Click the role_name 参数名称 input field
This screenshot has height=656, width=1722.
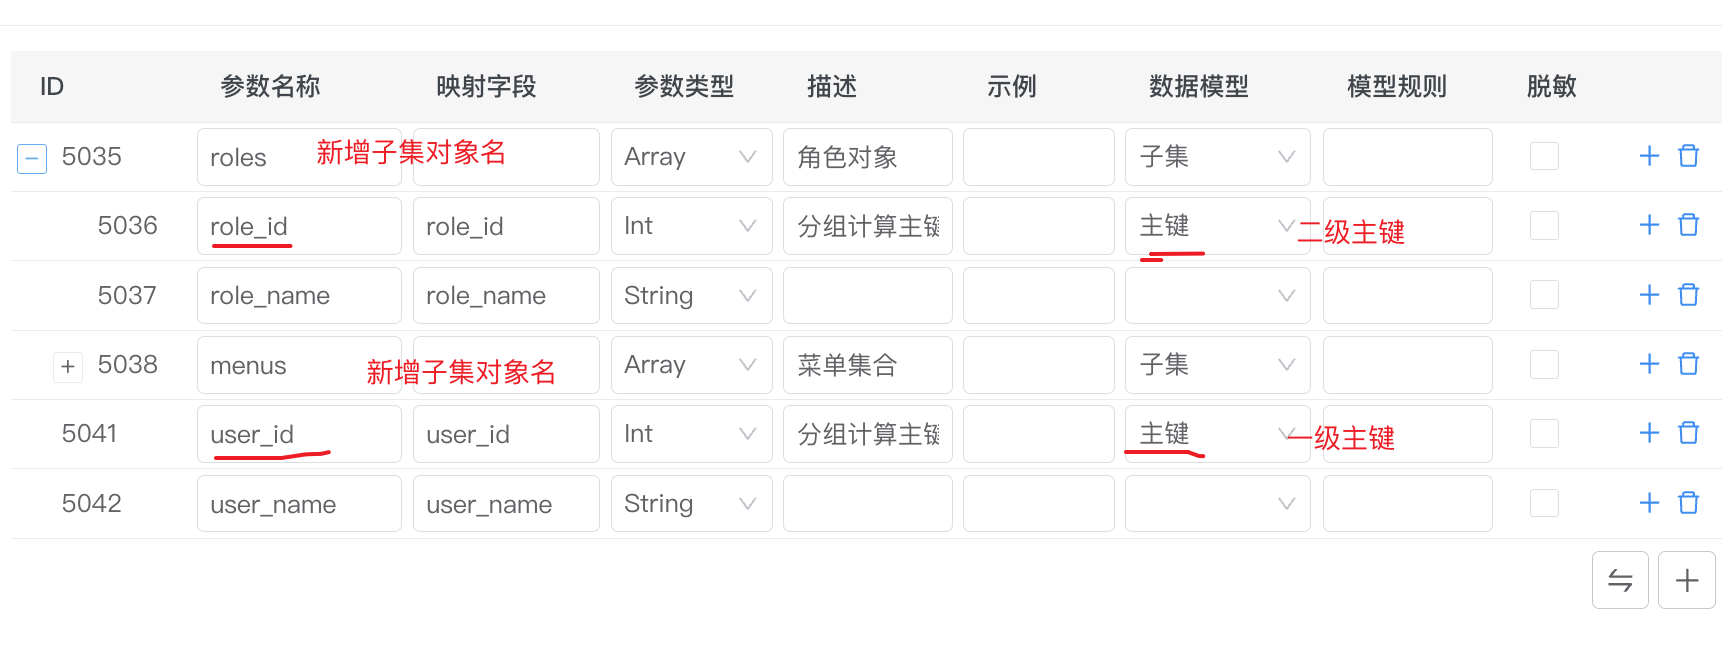298,296
